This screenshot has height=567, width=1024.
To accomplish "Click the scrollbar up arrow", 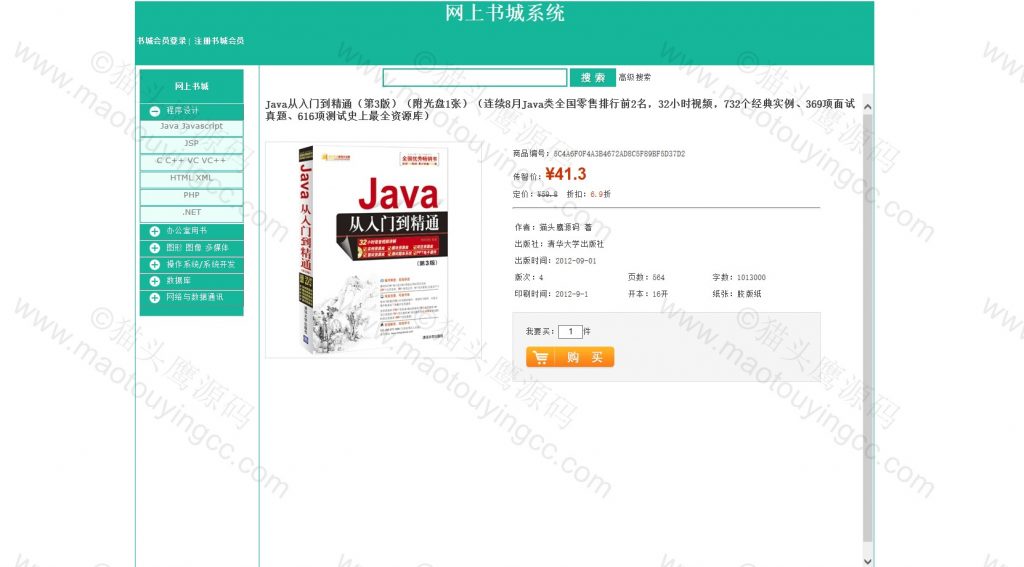I will (x=867, y=106).
